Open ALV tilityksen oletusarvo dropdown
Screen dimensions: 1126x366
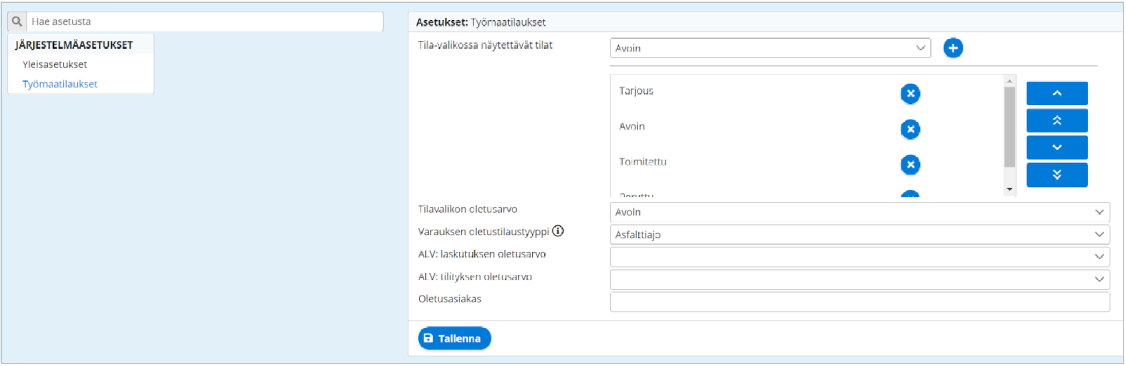point(860,279)
